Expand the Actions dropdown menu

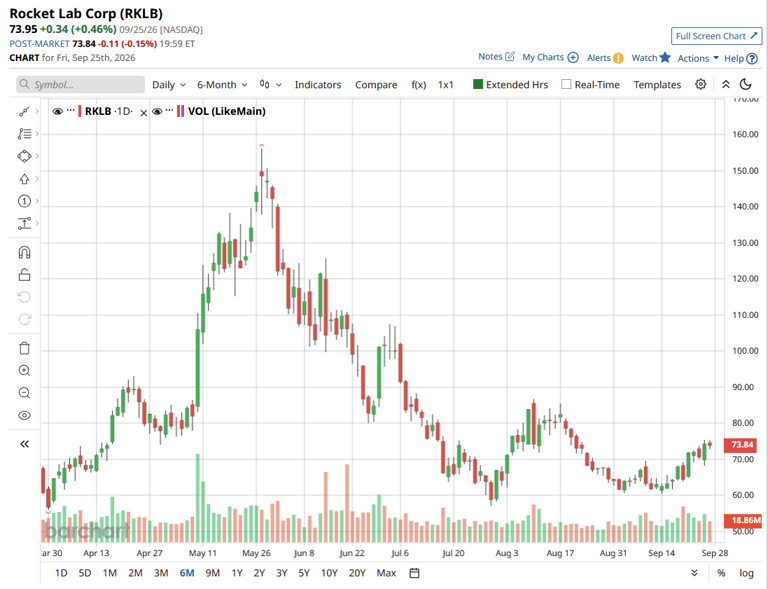click(698, 58)
